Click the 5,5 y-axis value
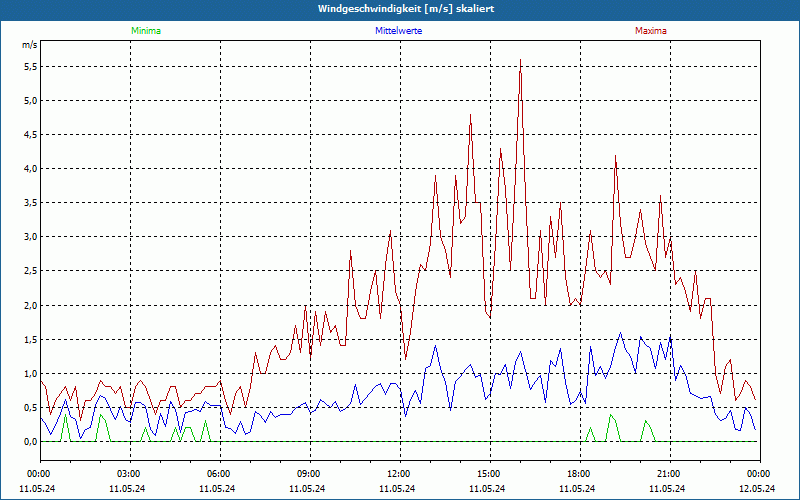The height and width of the screenshot is (500, 800). click(x=31, y=67)
